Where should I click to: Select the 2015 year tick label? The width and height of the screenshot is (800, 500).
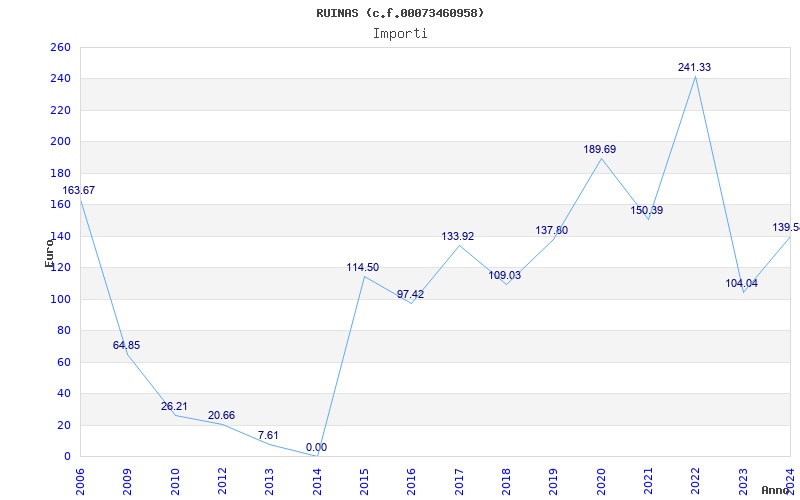pos(364,482)
